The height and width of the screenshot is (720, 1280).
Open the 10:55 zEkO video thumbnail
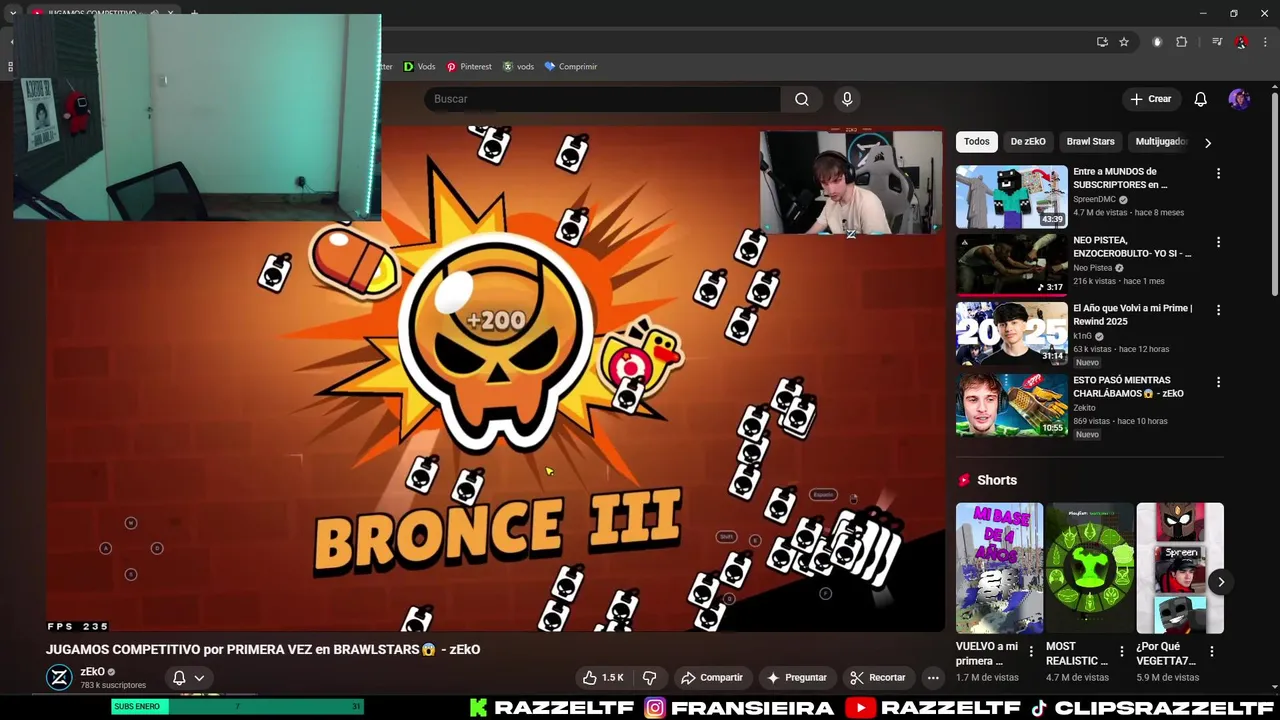[1011, 405]
